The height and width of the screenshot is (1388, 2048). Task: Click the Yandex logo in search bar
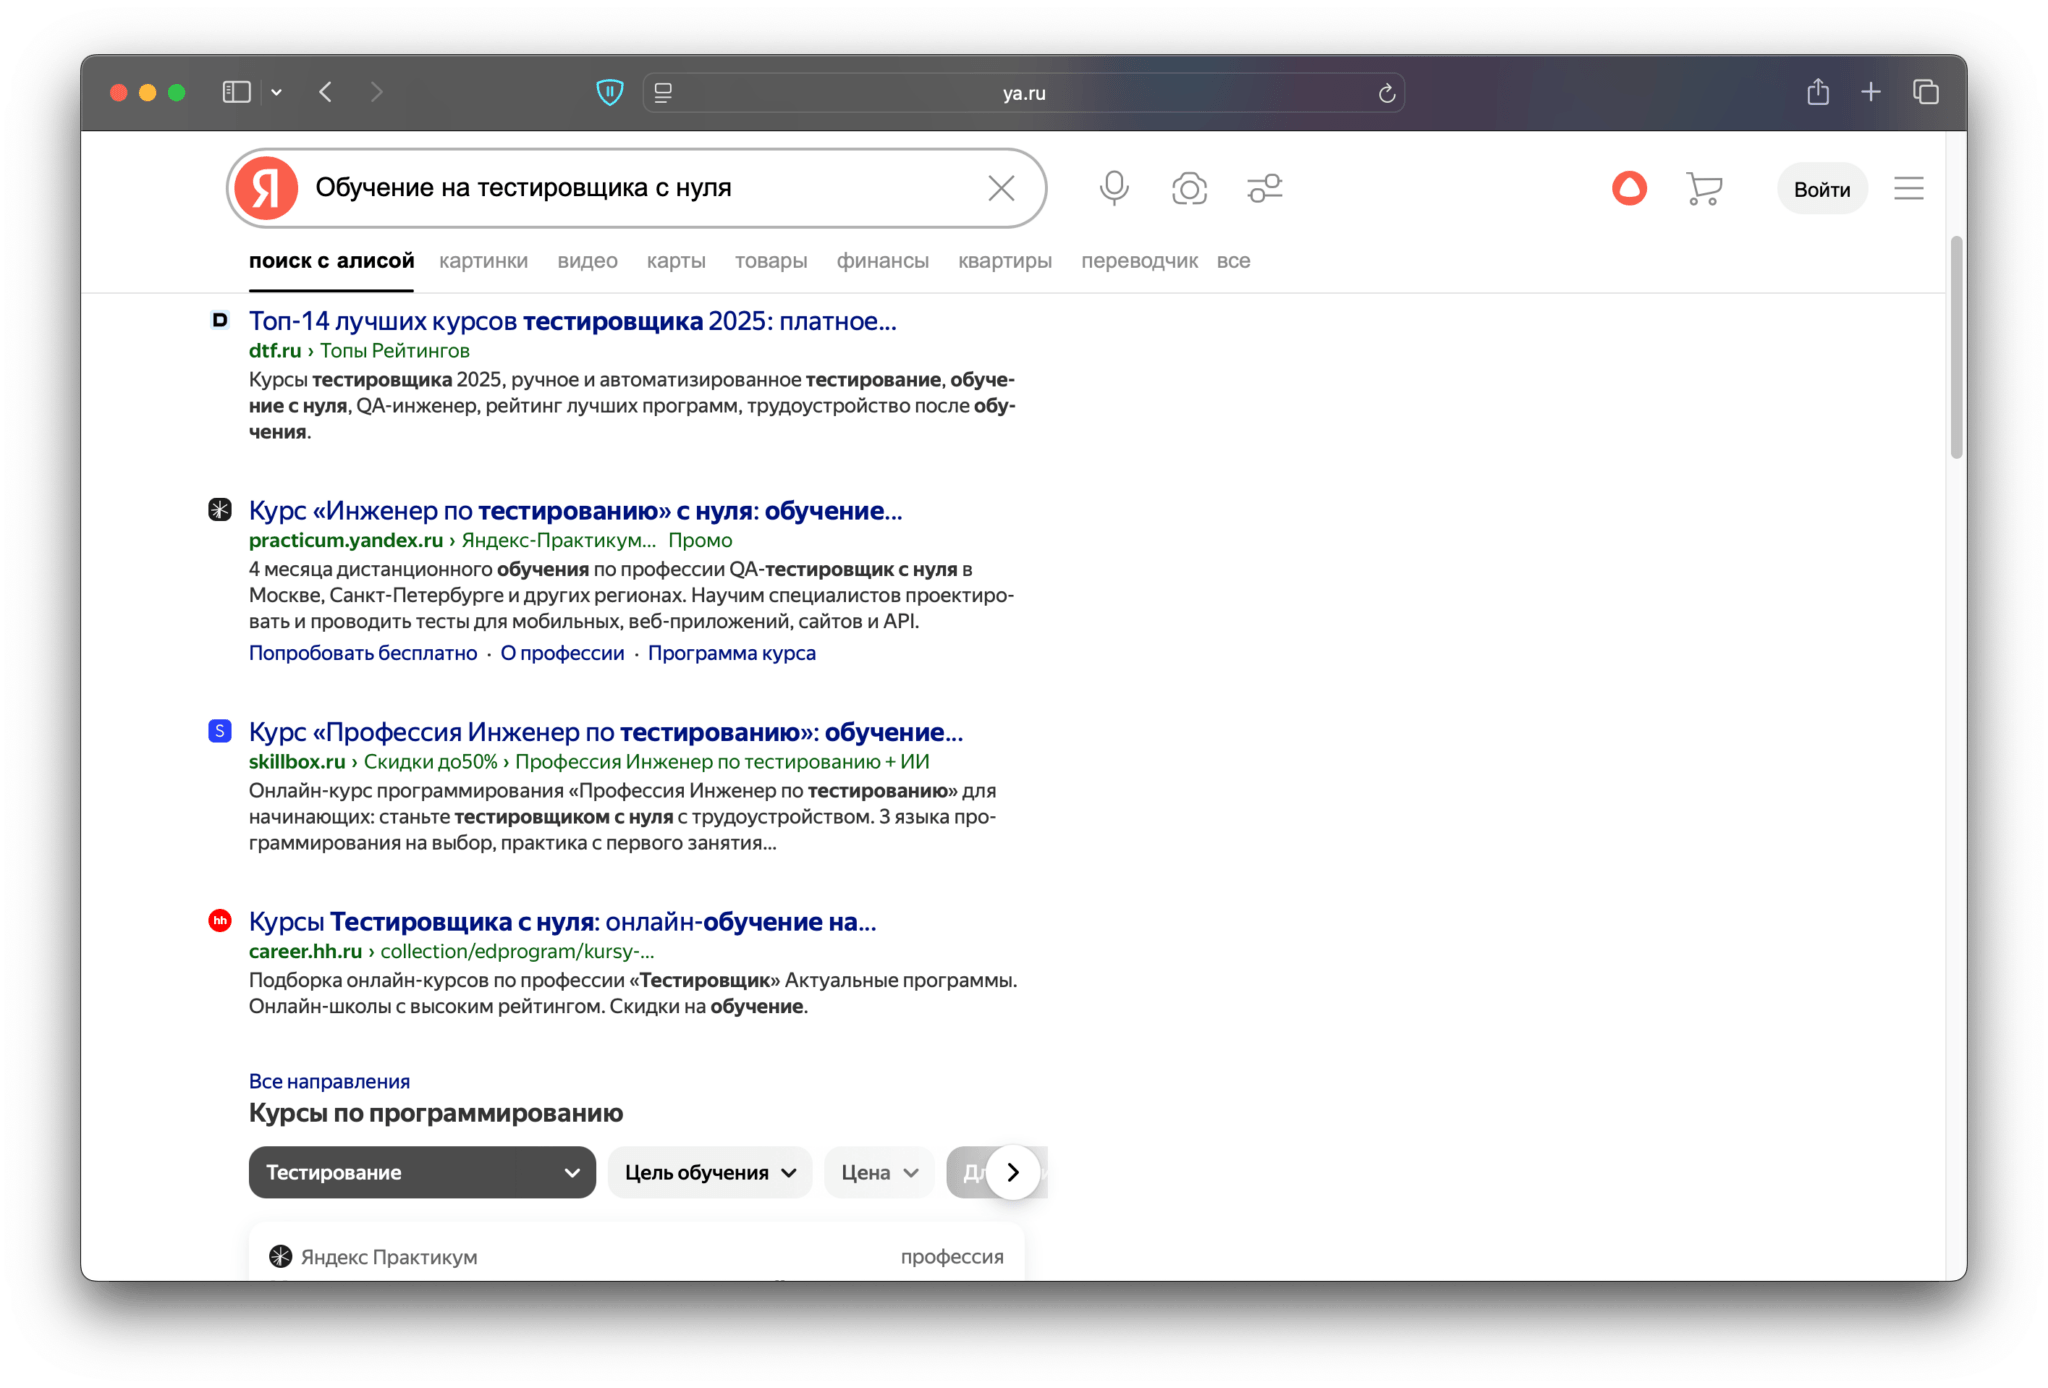click(x=267, y=188)
